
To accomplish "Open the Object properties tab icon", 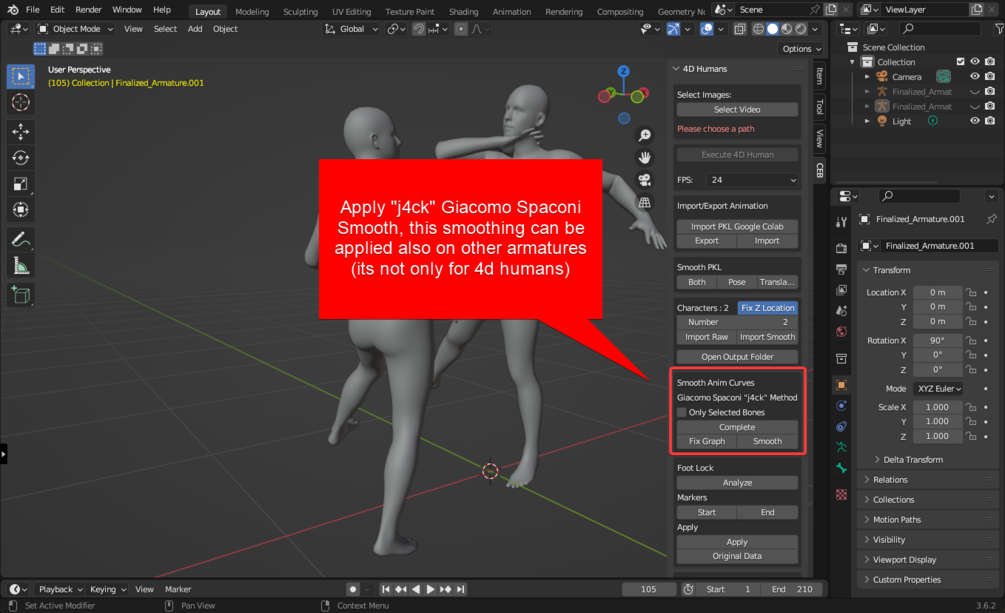I will [842, 385].
